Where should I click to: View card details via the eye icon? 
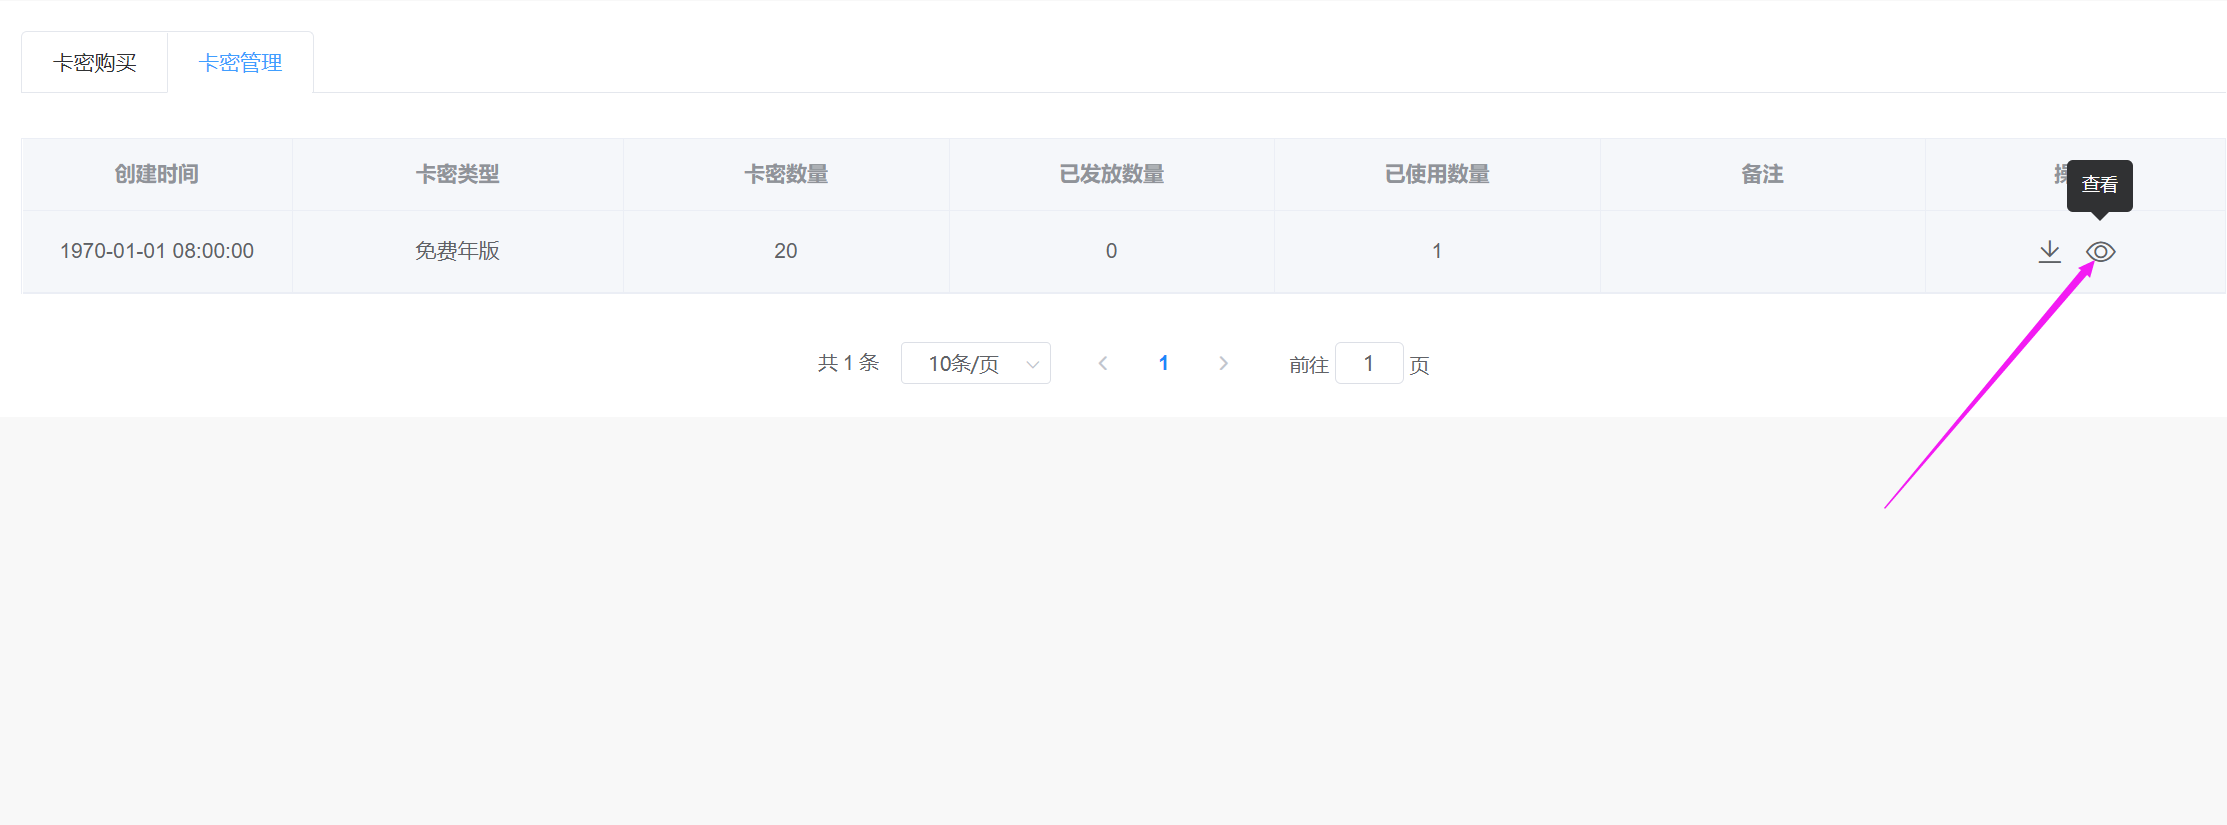[2100, 252]
